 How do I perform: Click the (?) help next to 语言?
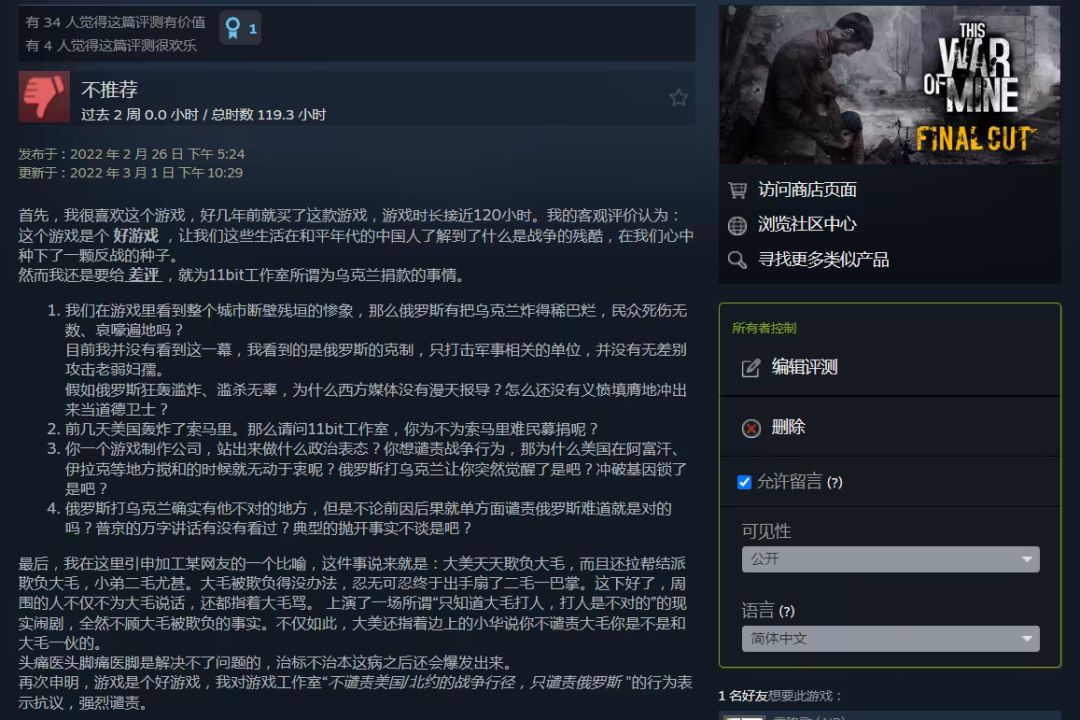(x=787, y=611)
